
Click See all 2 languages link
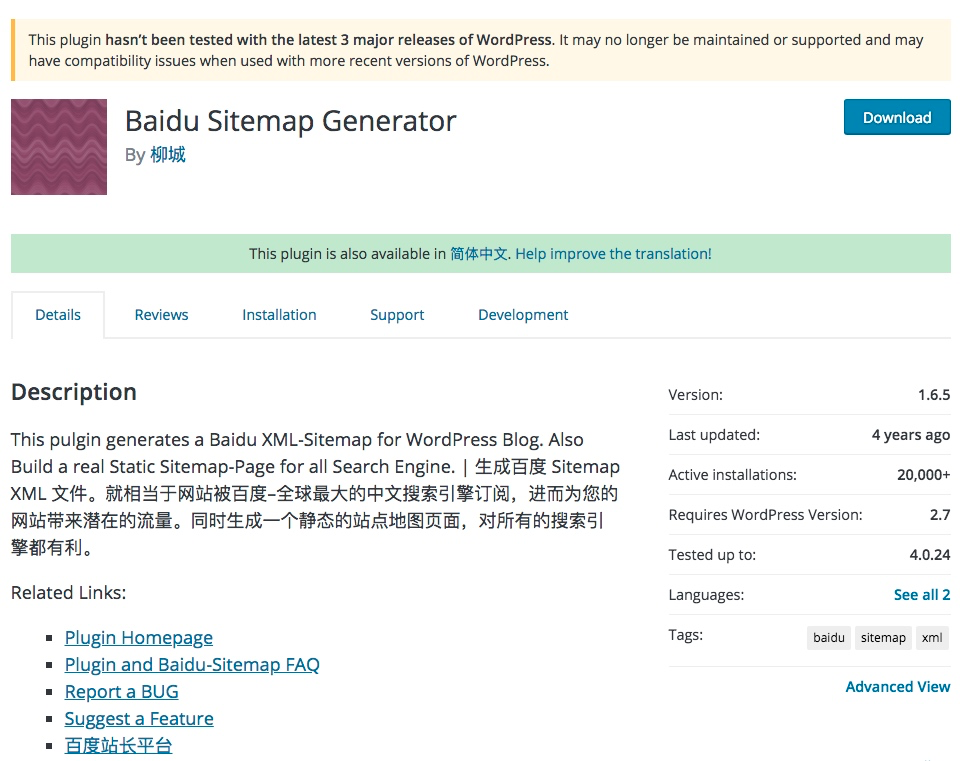921,594
